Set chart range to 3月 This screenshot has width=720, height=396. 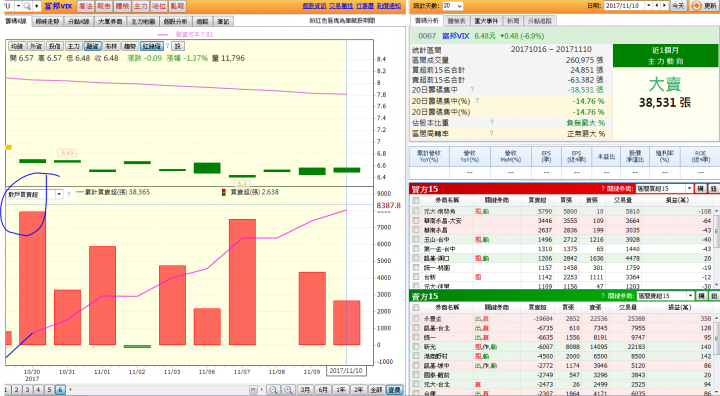(305, 390)
